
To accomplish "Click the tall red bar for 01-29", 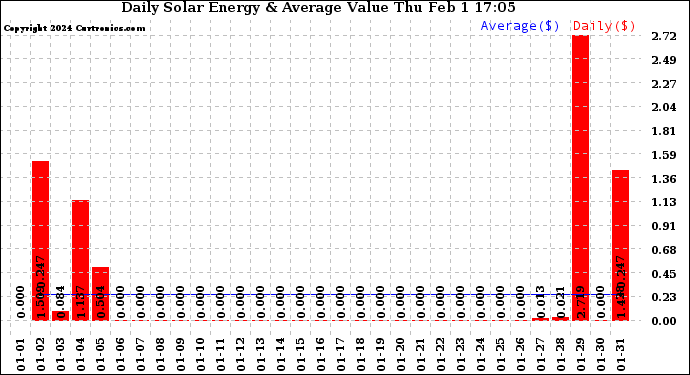I will [580, 178].
